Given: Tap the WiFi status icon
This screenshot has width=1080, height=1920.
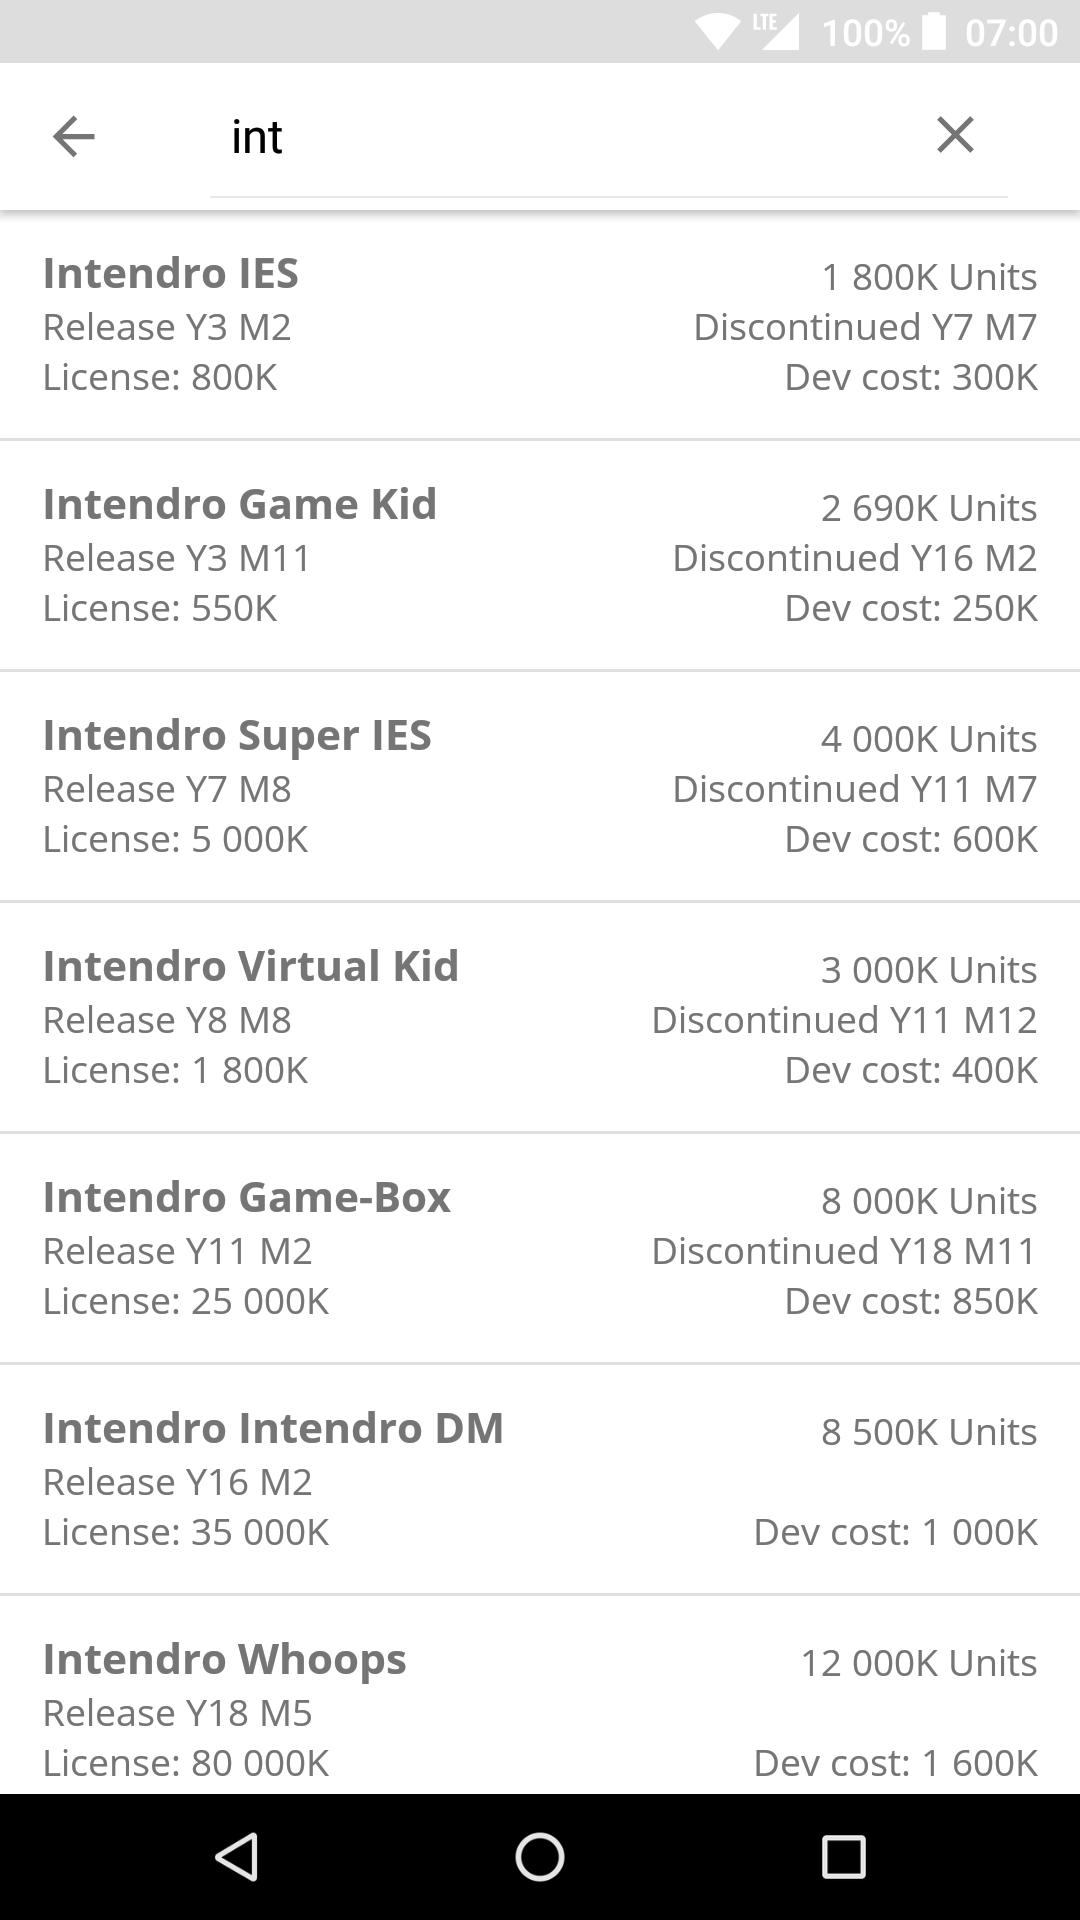Looking at the screenshot, I should pos(717,32).
